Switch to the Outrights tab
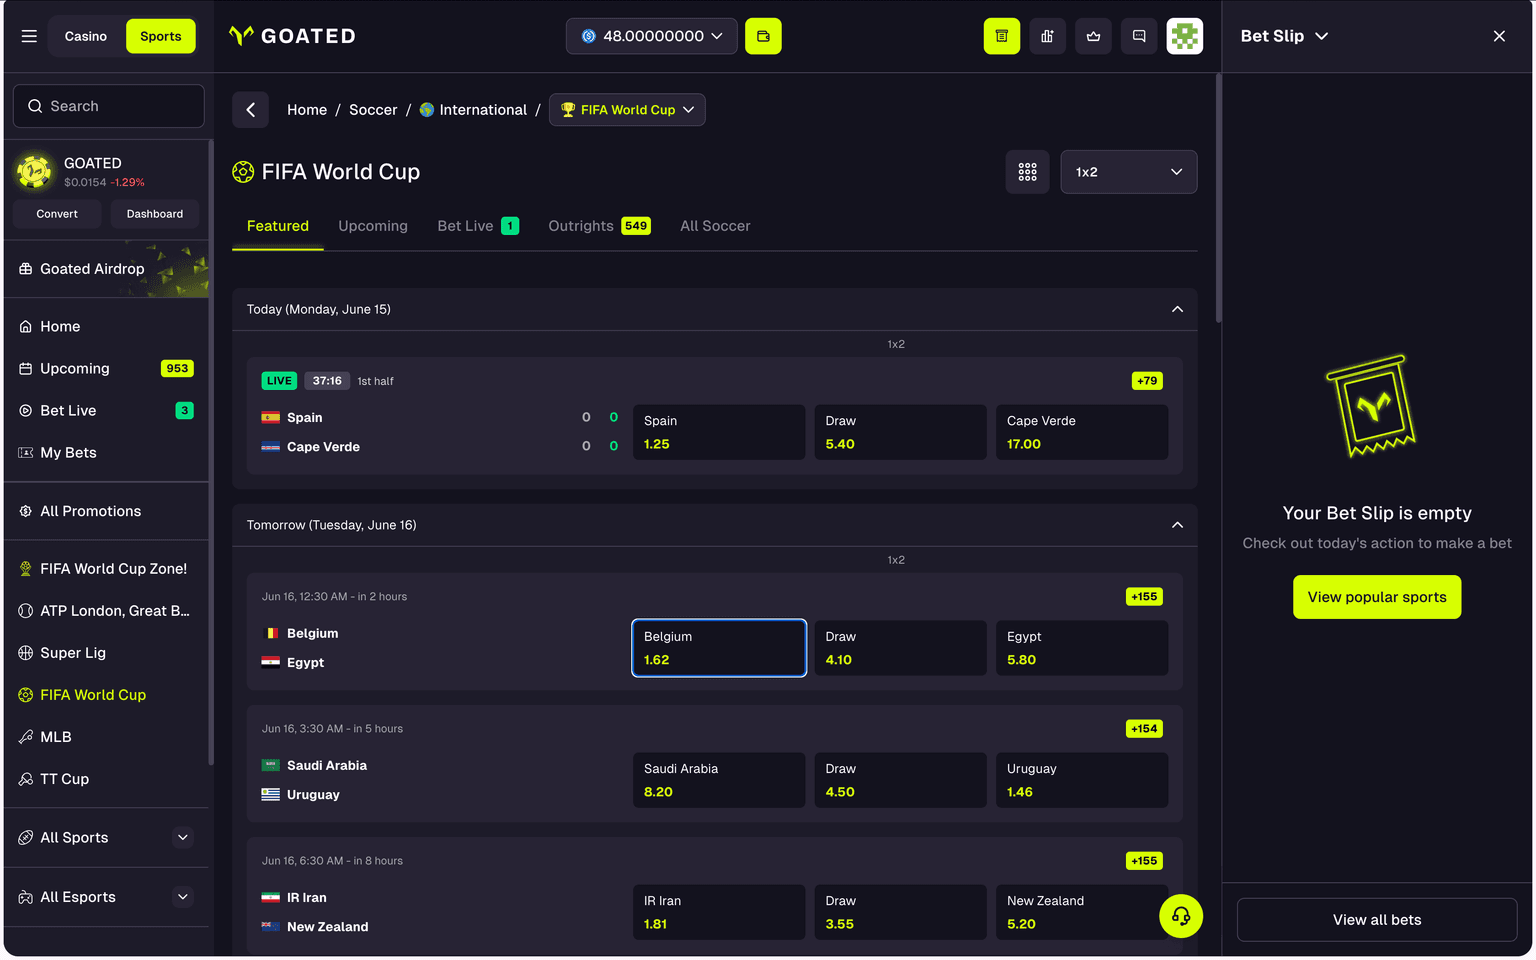The width and height of the screenshot is (1536, 960). click(599, 226)
